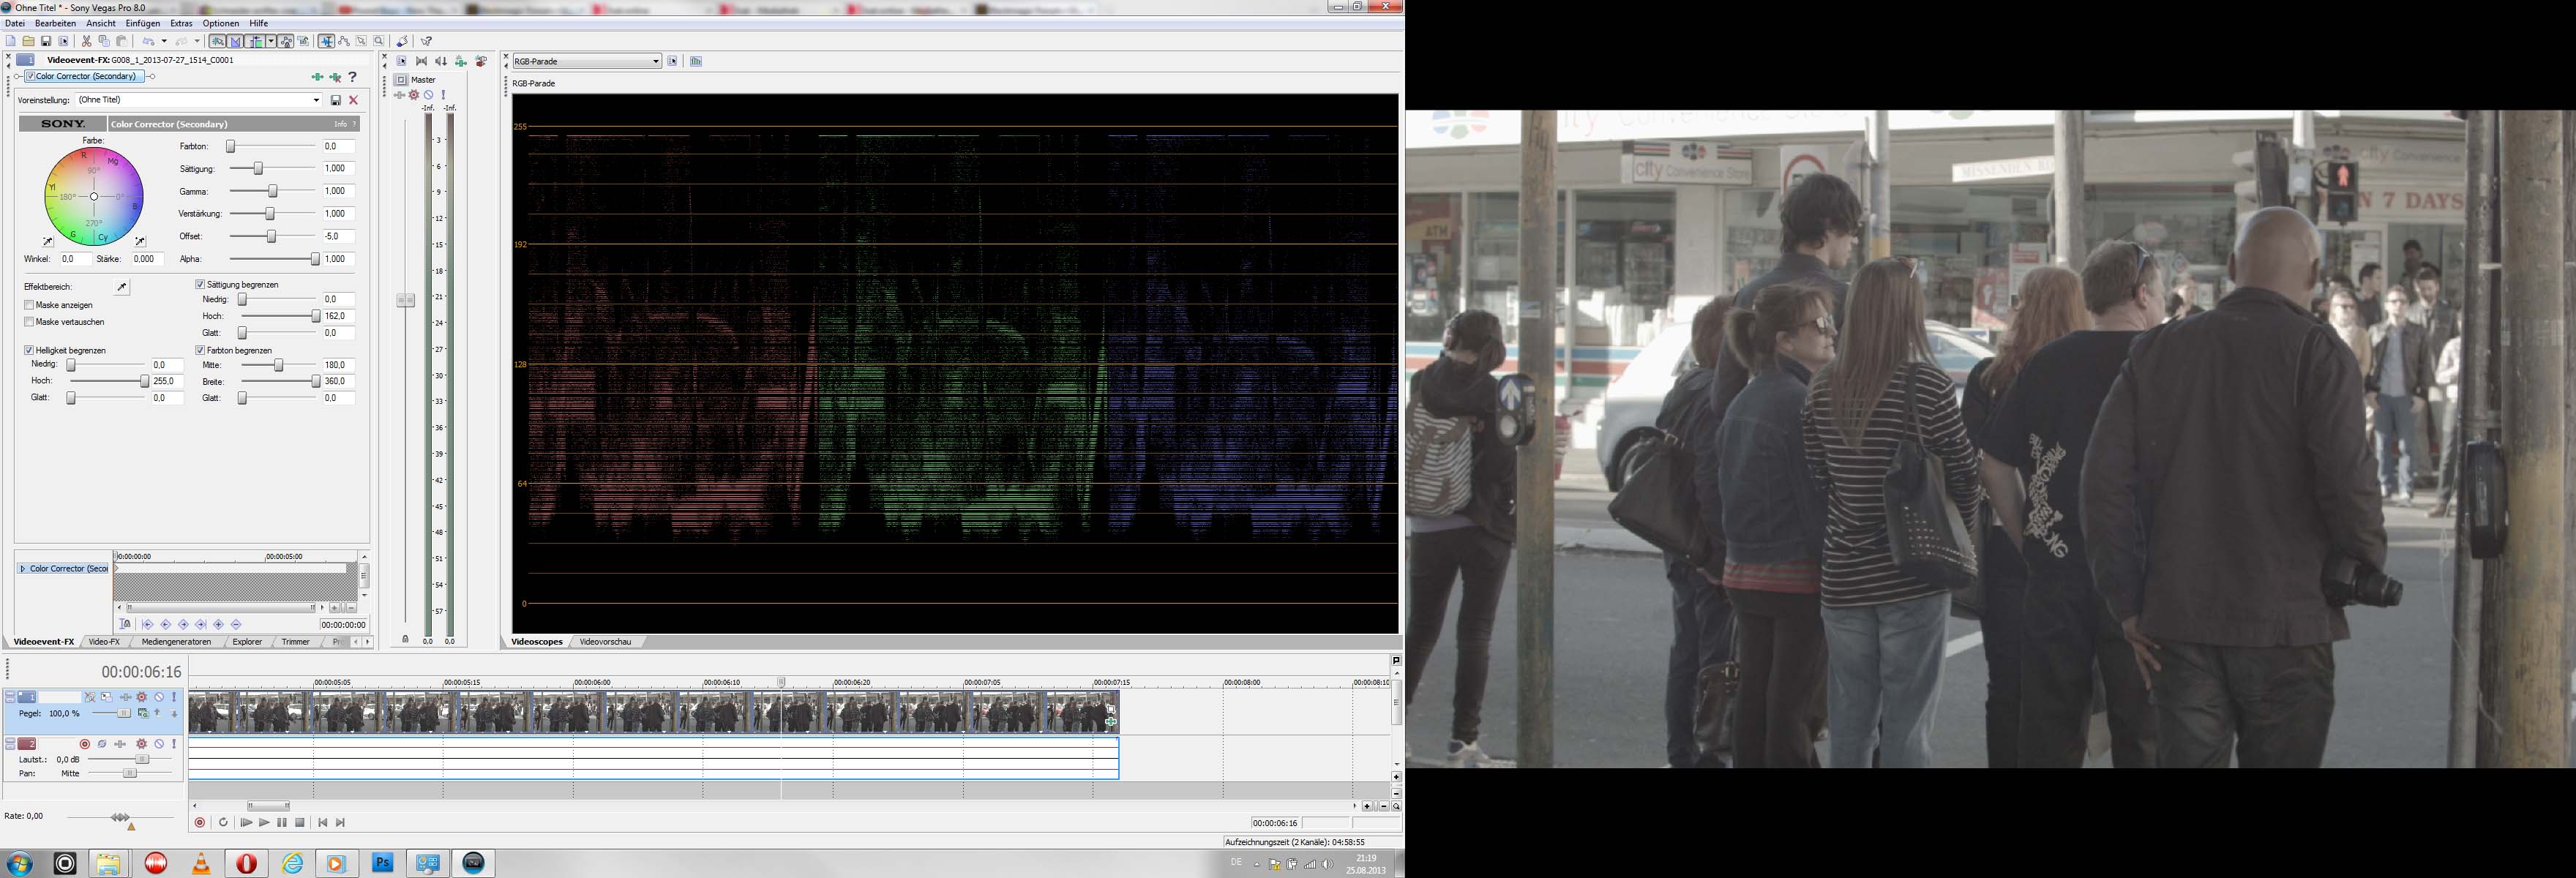Screen dimensions: 2576x878
Task: Click the keyframe lock-to-cursor icon
Action: pos(125,624)
